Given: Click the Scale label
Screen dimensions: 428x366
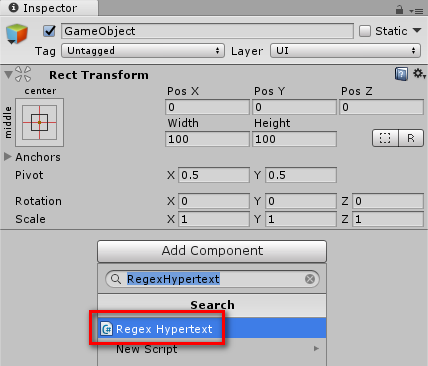Looking at the screenshot, I should pyautogui.click(x=30, y=219).
